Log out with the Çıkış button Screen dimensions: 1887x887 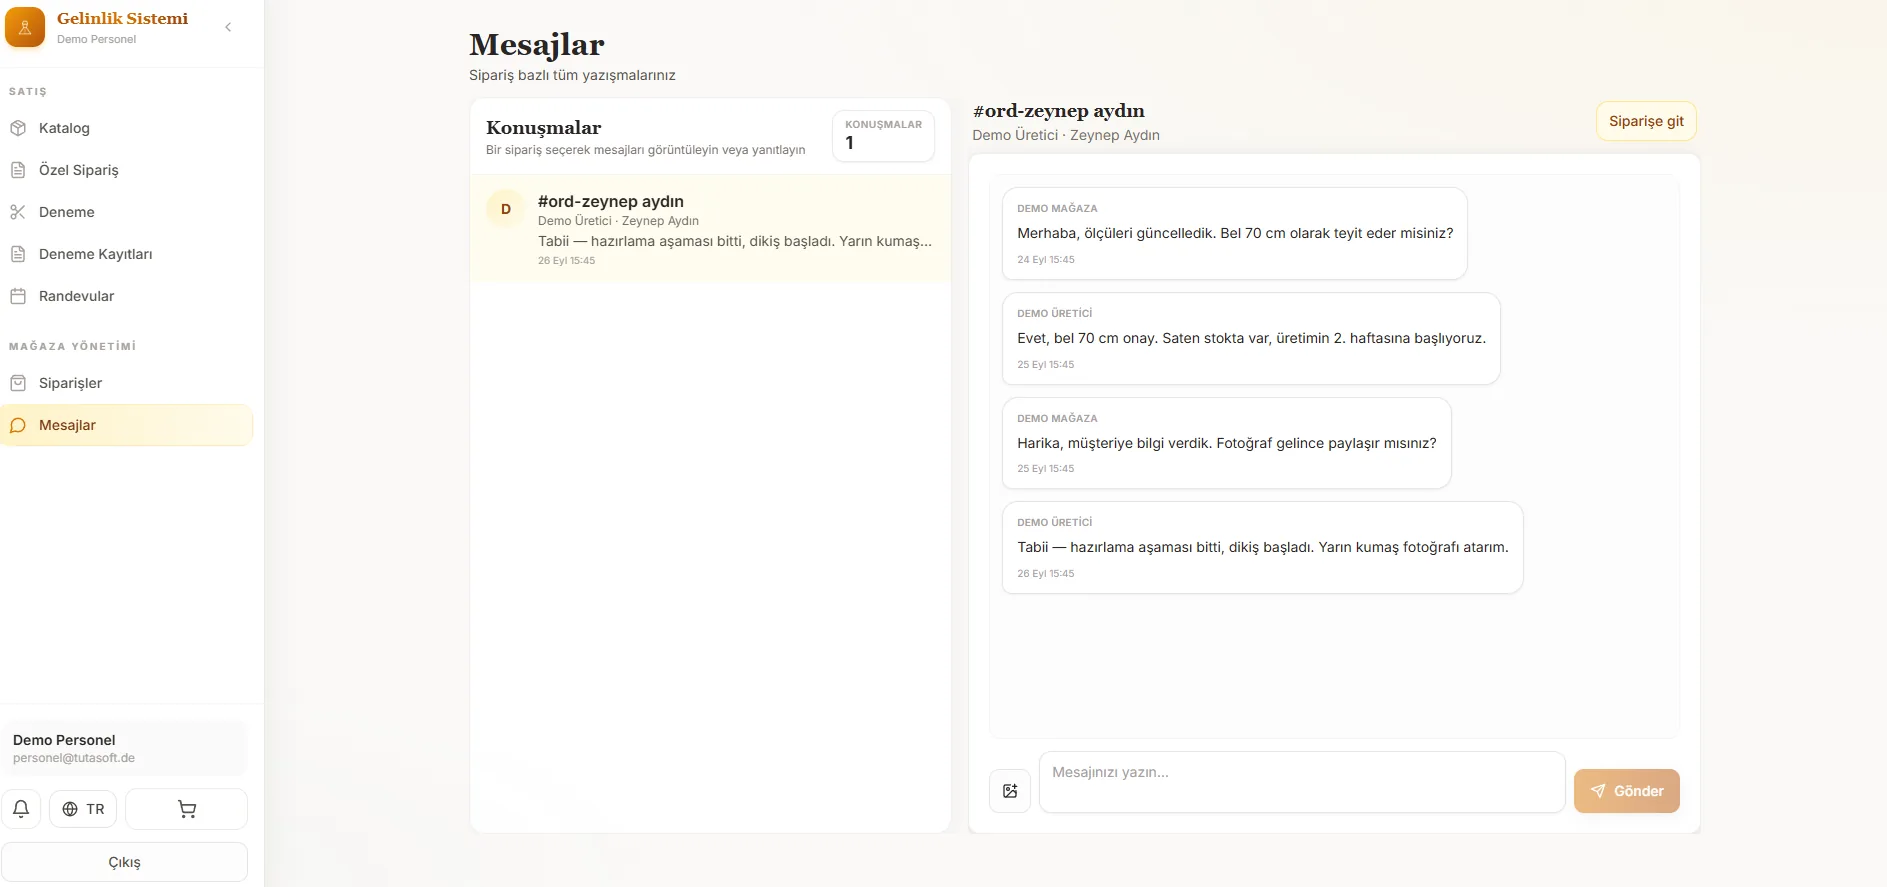124,862
